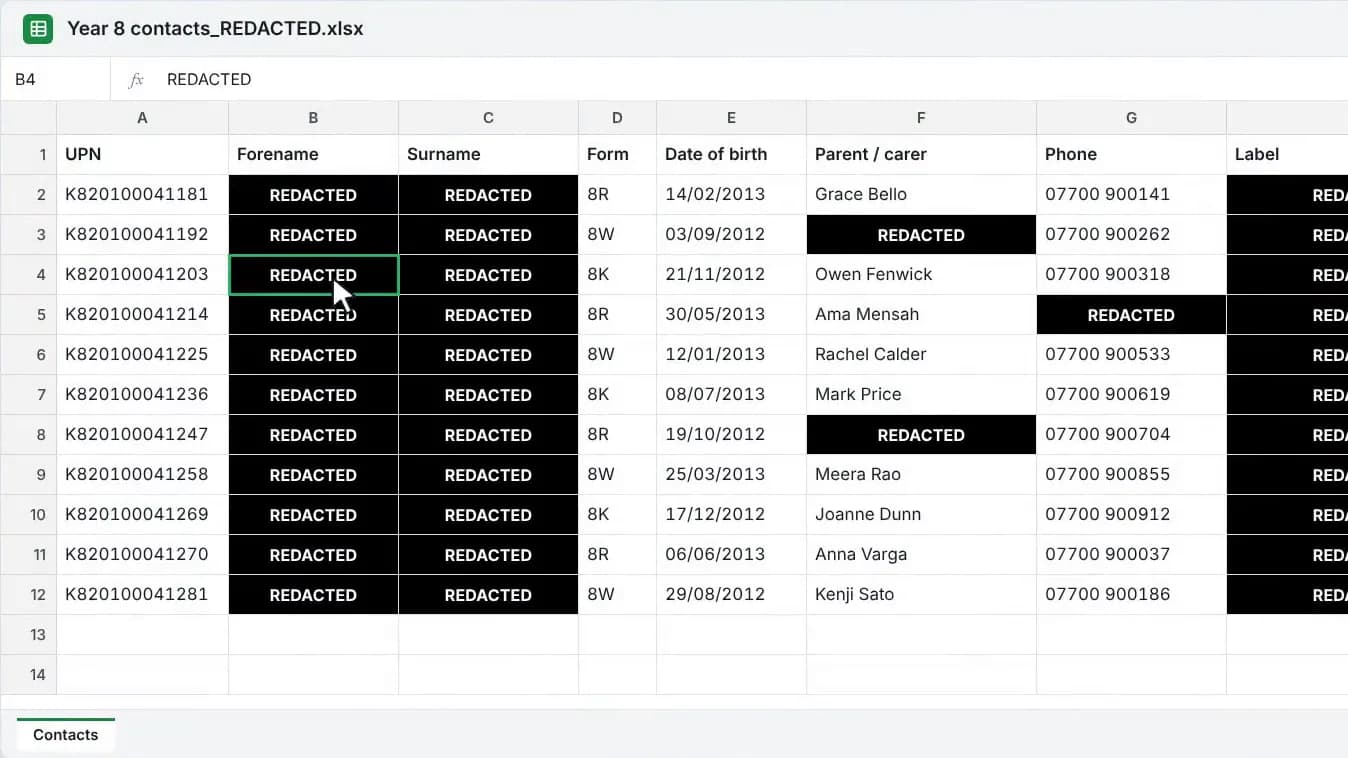This screenshot has height=758, width=1348.
Task: Select date of birth cell 14/02/2013
Action: [x=731, y=195]
